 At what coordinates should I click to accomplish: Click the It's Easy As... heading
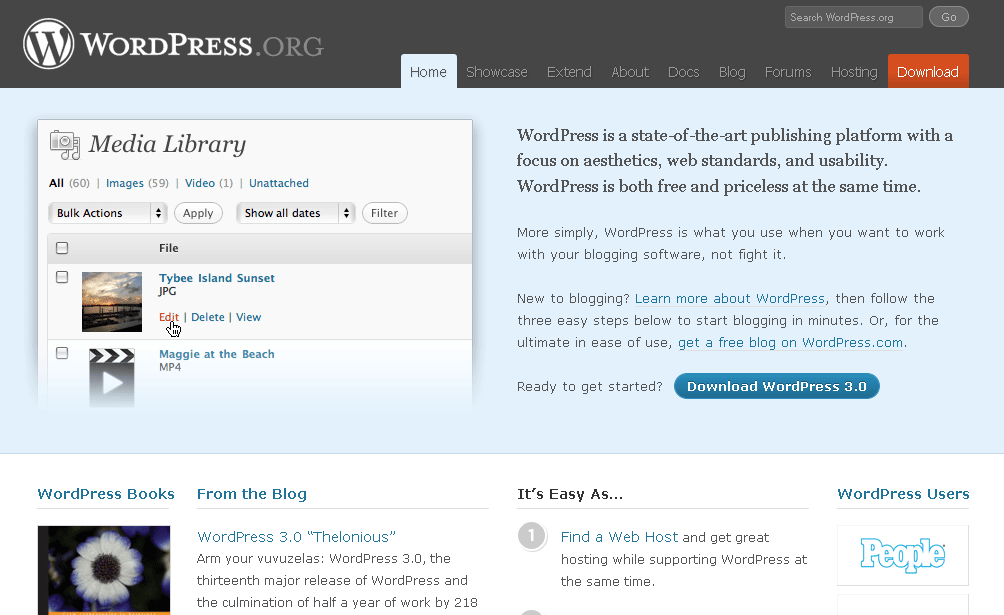(x=570, y=494)
